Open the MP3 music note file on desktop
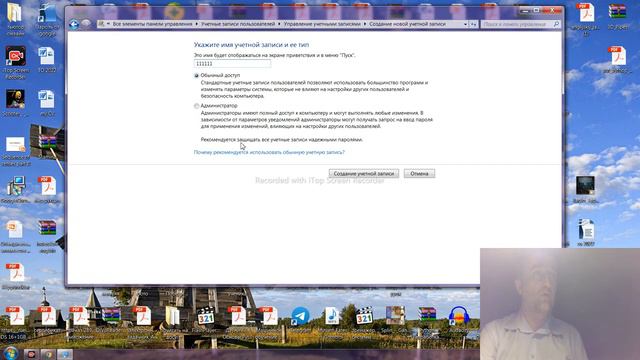 tap(332, 316)
